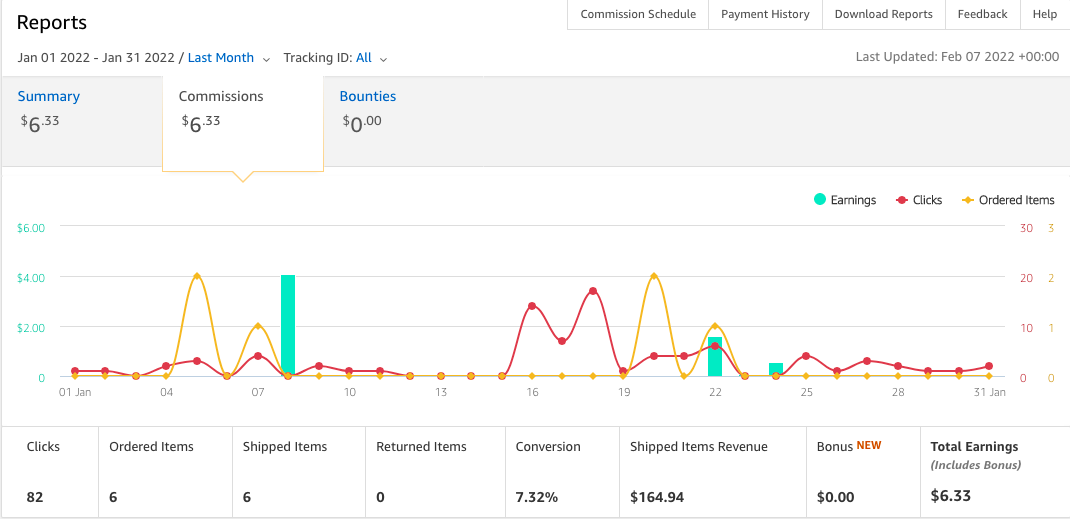The image size is (1070, 519).
Task: Click the Ordered Items peak on Jan 05
Action: click(197, 276)
